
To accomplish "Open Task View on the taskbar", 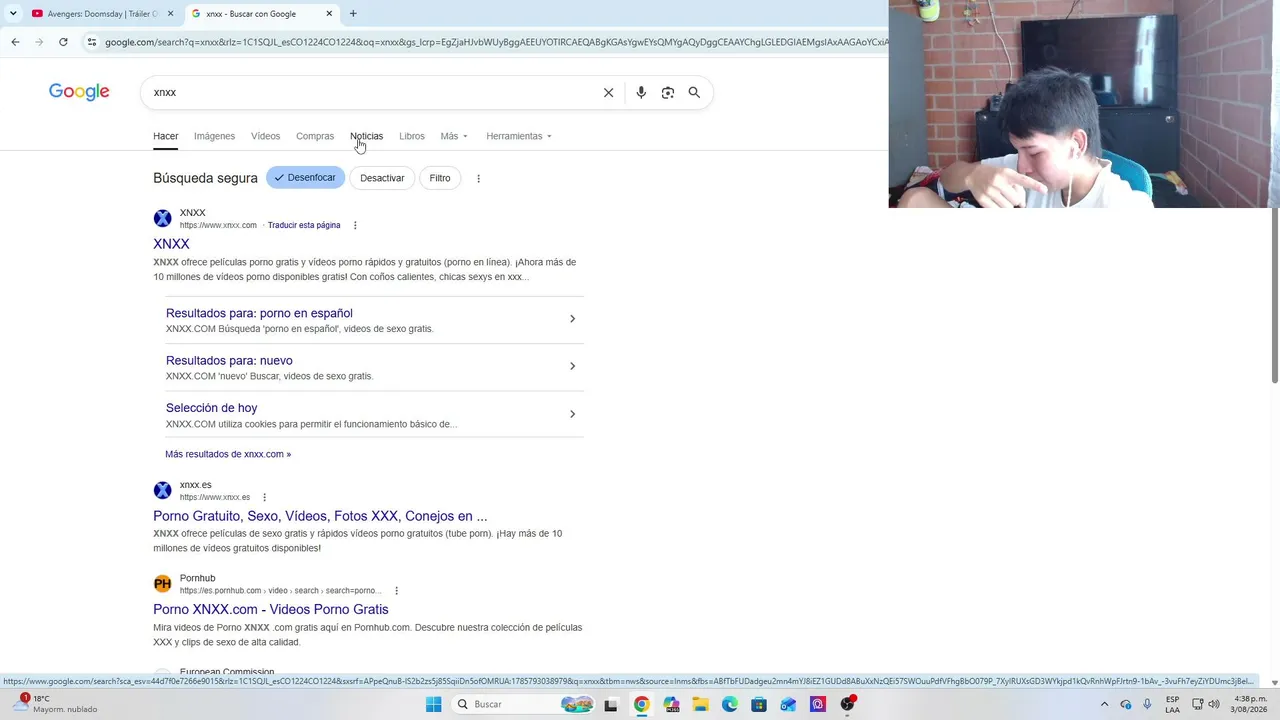I will [x=611, y=704].
